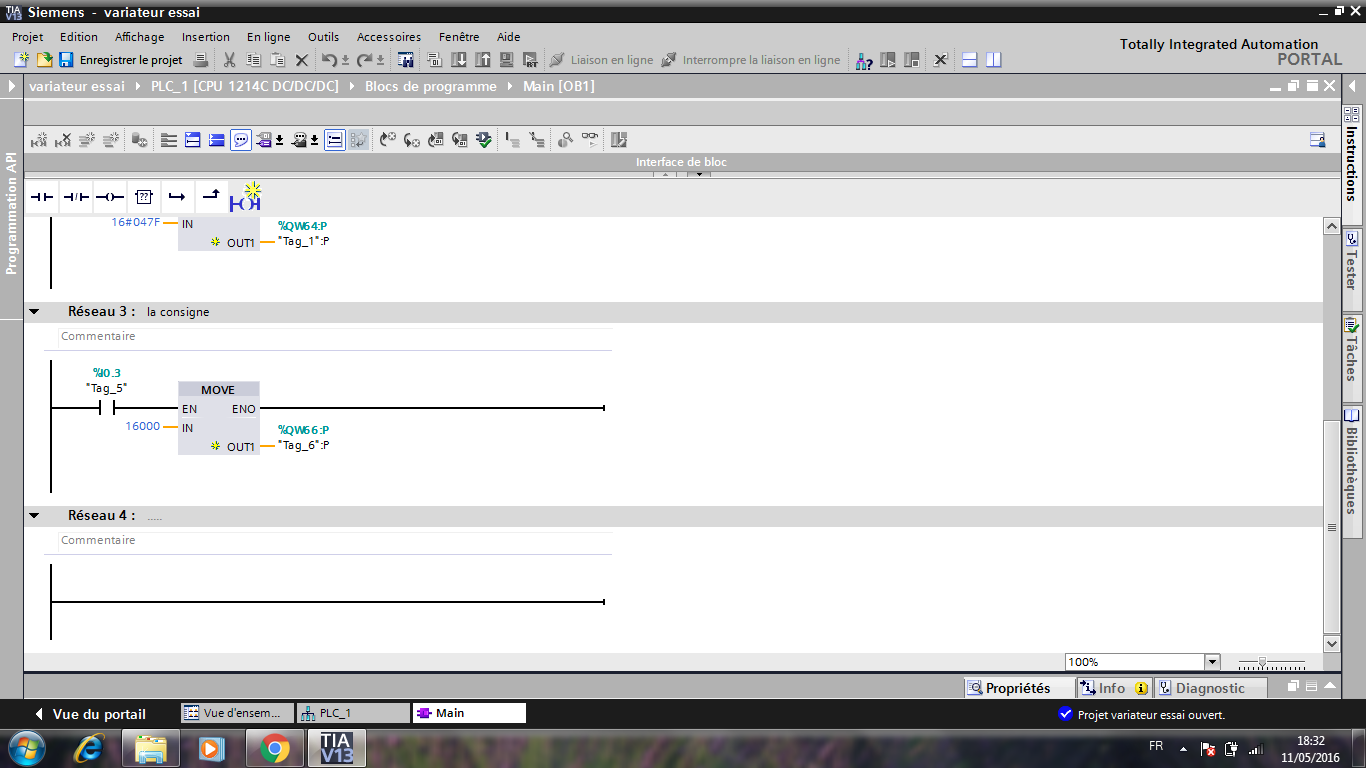Viewport: 1366px width, 768px height.
Task: Open the Vue d'ensemble editor button
Action: [238, 713]
